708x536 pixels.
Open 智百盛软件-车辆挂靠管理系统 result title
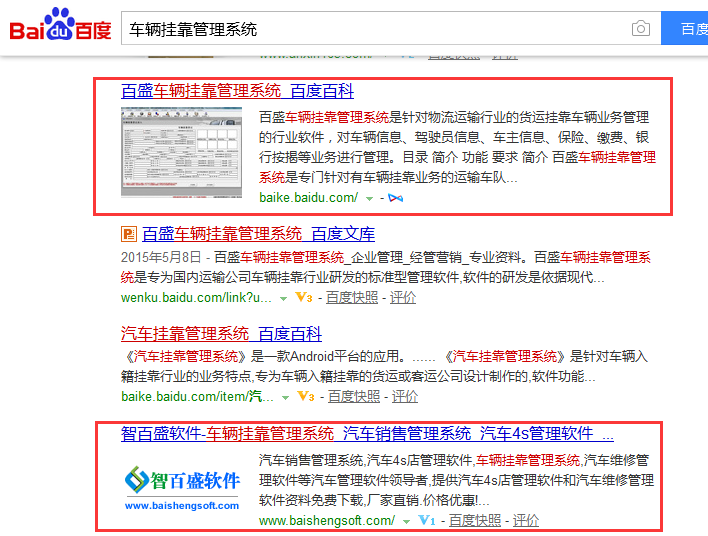367,433
